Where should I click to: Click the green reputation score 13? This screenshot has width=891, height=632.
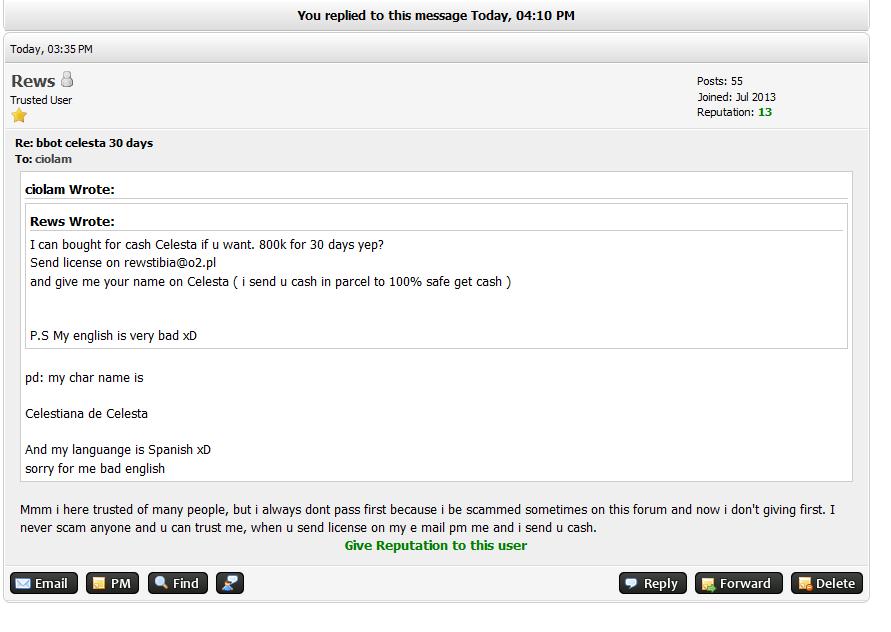765,112
